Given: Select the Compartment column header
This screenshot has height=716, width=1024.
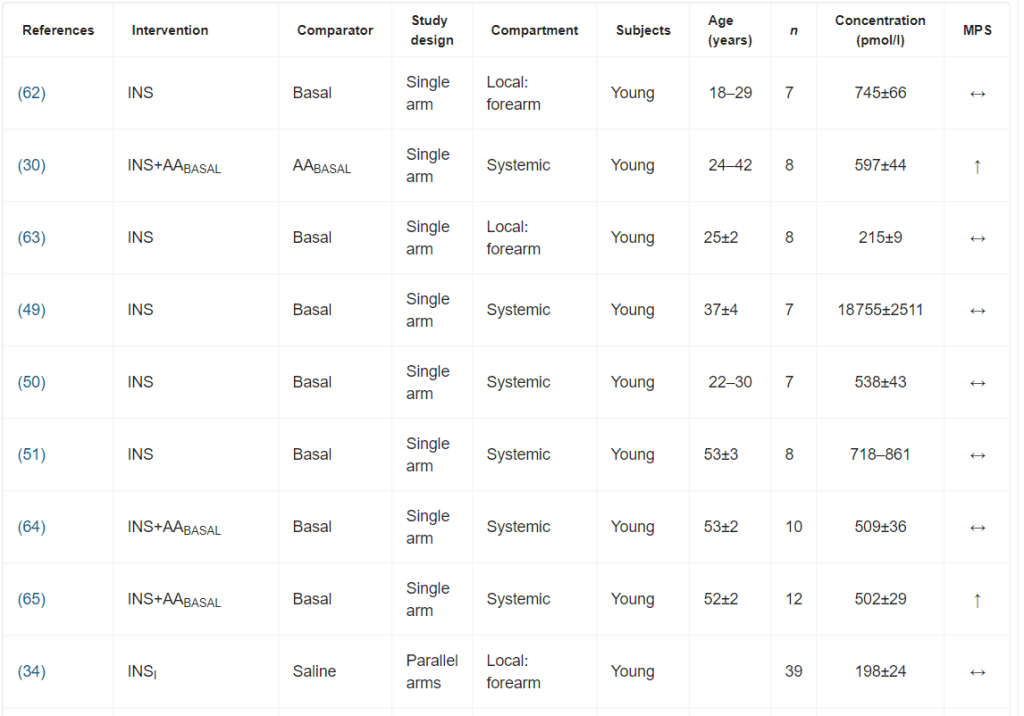Looking at the screenshot, I should 534,30.
